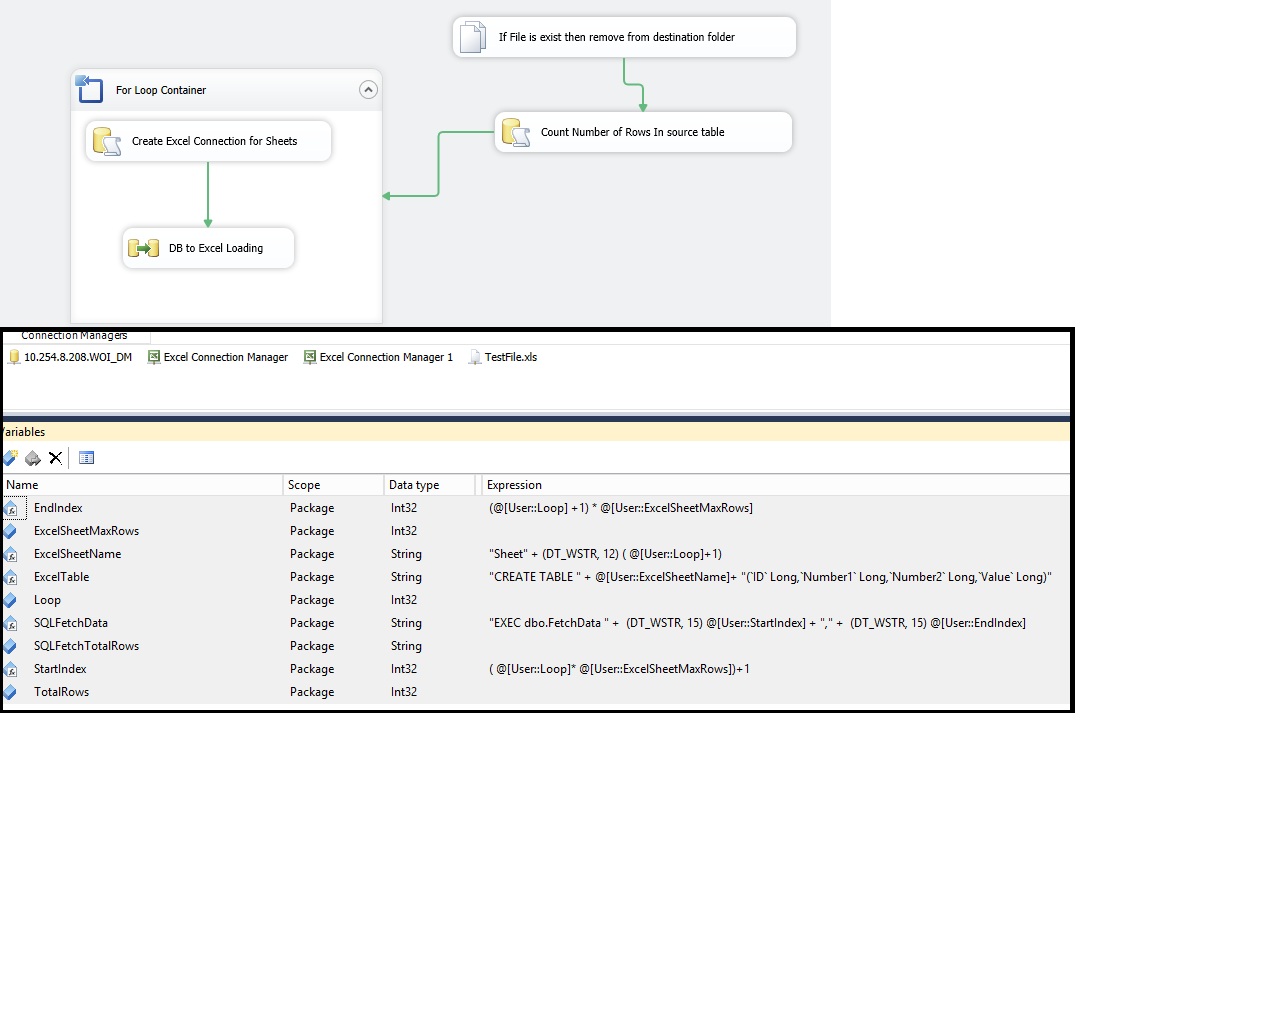Click the Variables panel title
The width and height of the screenshot is (1280, 1024).
23,432
